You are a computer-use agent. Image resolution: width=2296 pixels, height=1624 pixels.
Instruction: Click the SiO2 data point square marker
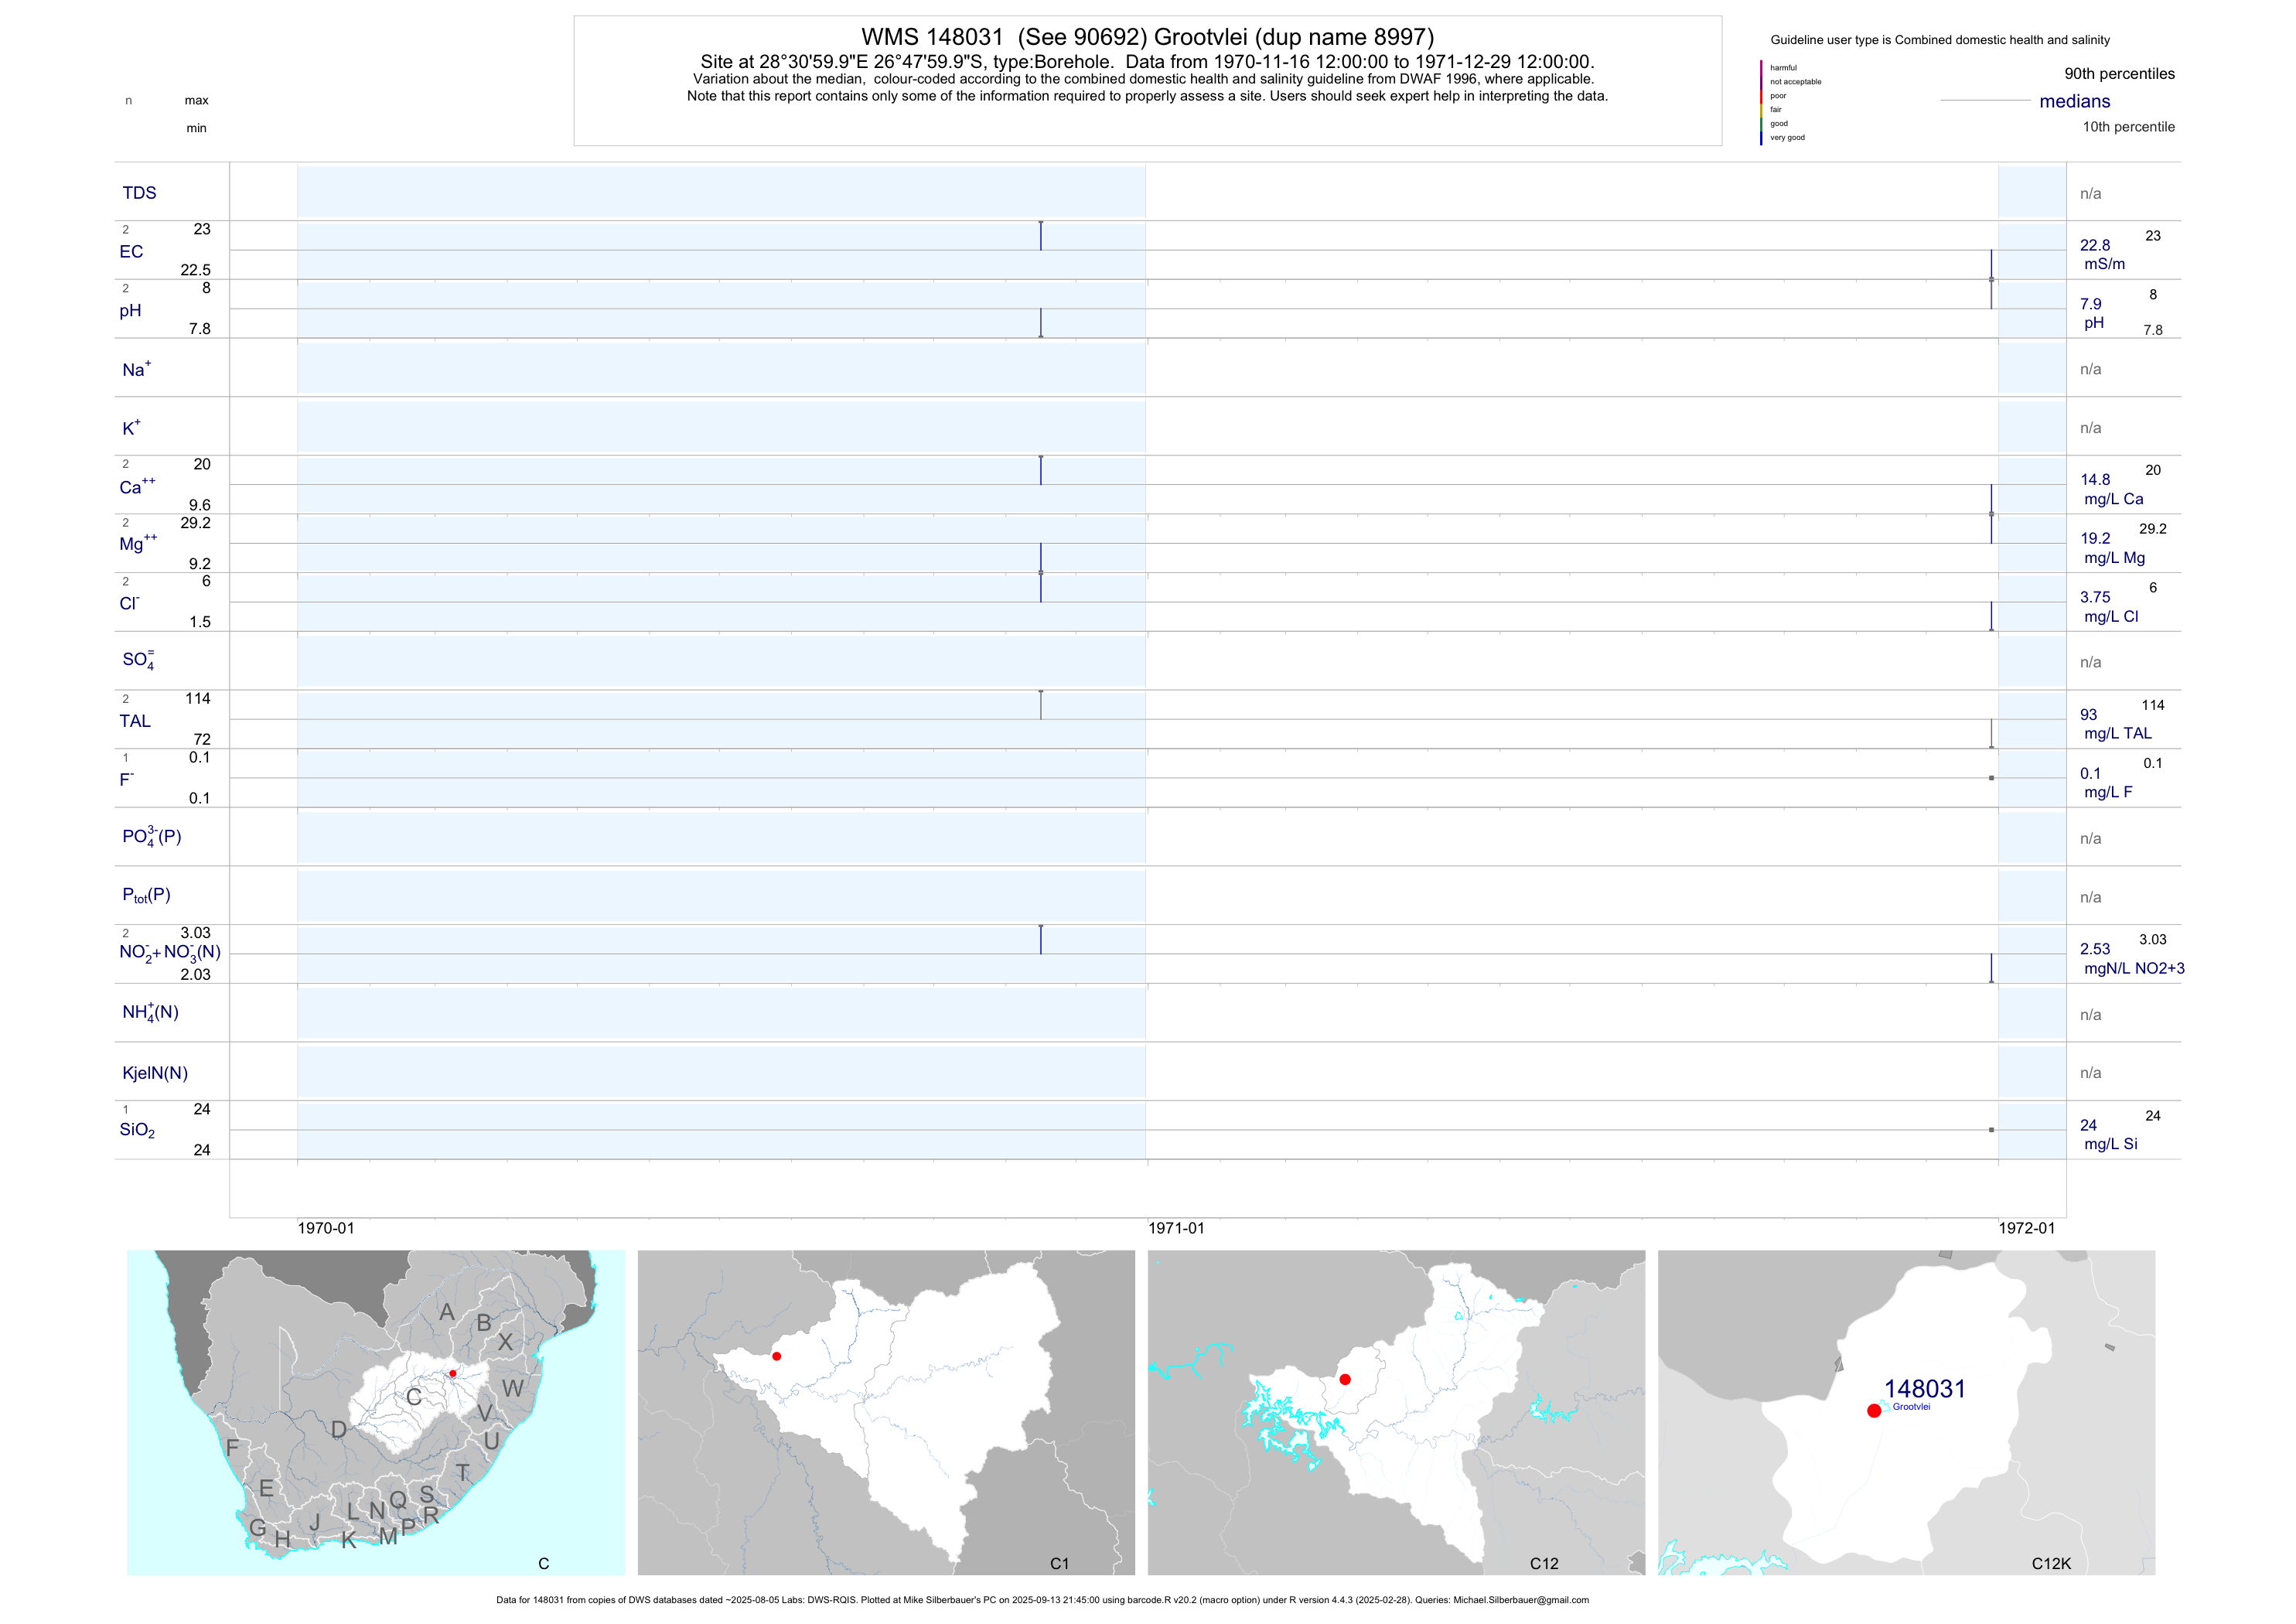(x=1991, y=1130)
